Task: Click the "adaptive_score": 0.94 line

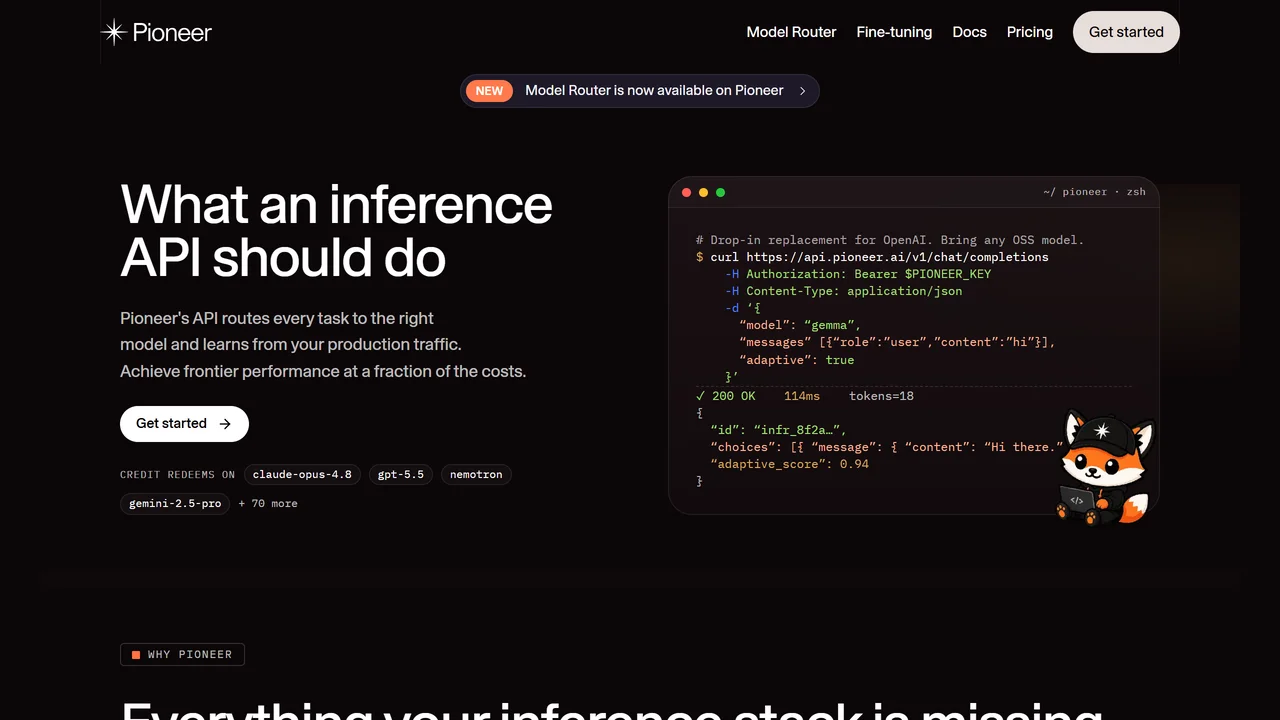Action: point(790,464)
